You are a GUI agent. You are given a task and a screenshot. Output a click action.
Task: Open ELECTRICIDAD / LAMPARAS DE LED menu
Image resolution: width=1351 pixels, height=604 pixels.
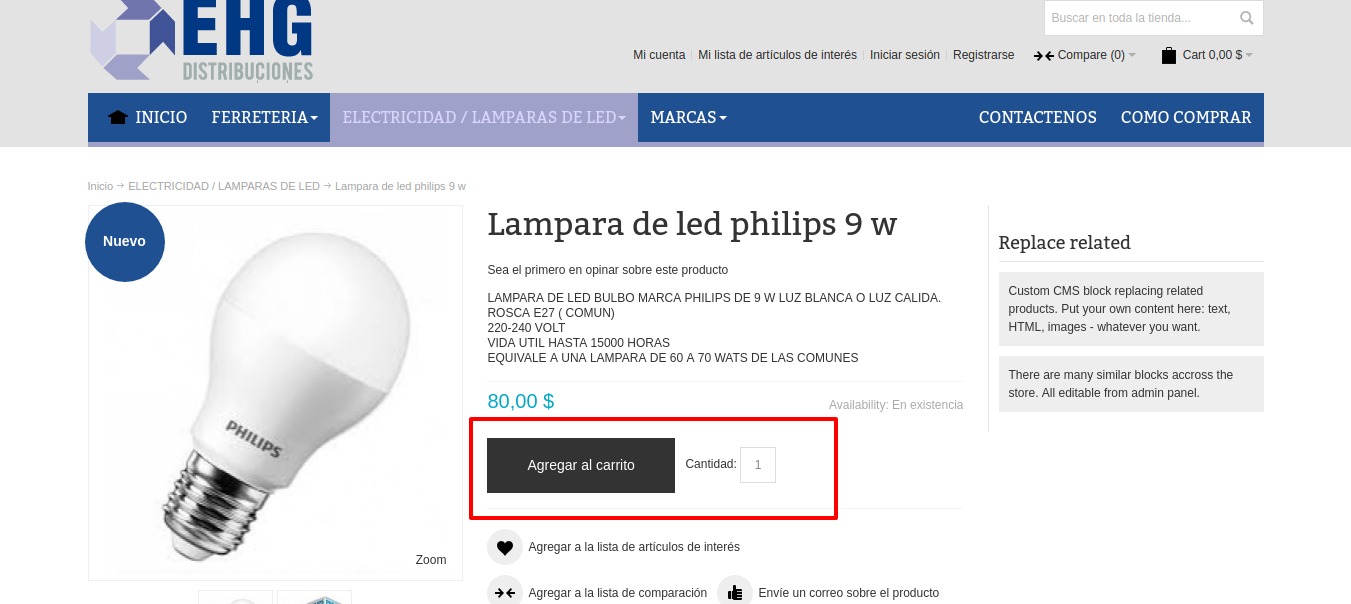pyautogui.click(x=484, y=118)
